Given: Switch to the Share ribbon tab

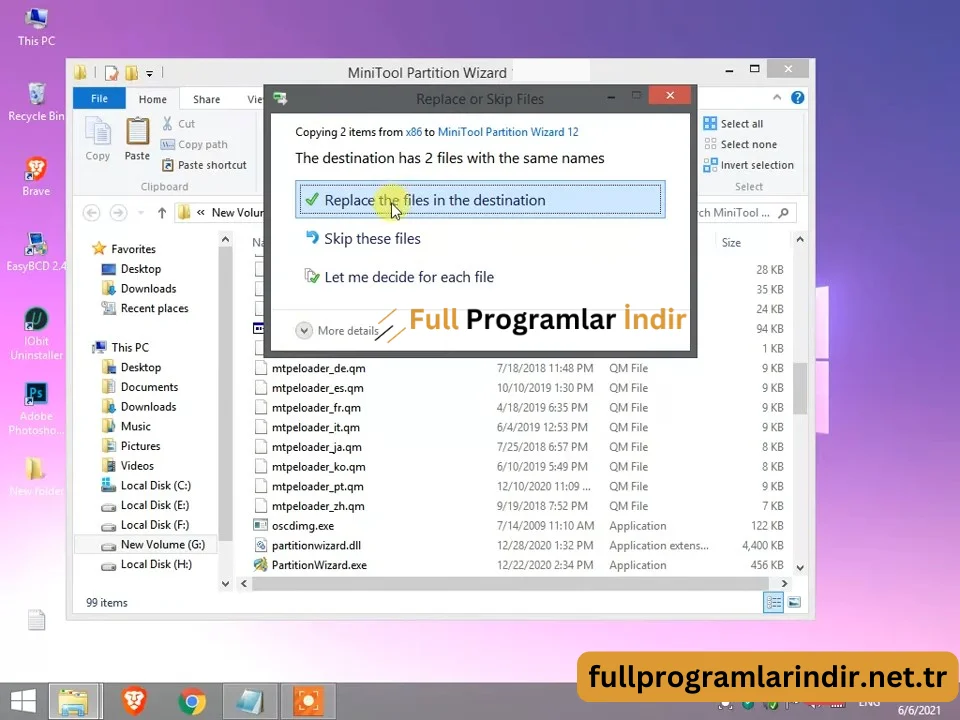Looking at the screenshot, I should pos(206,99).
